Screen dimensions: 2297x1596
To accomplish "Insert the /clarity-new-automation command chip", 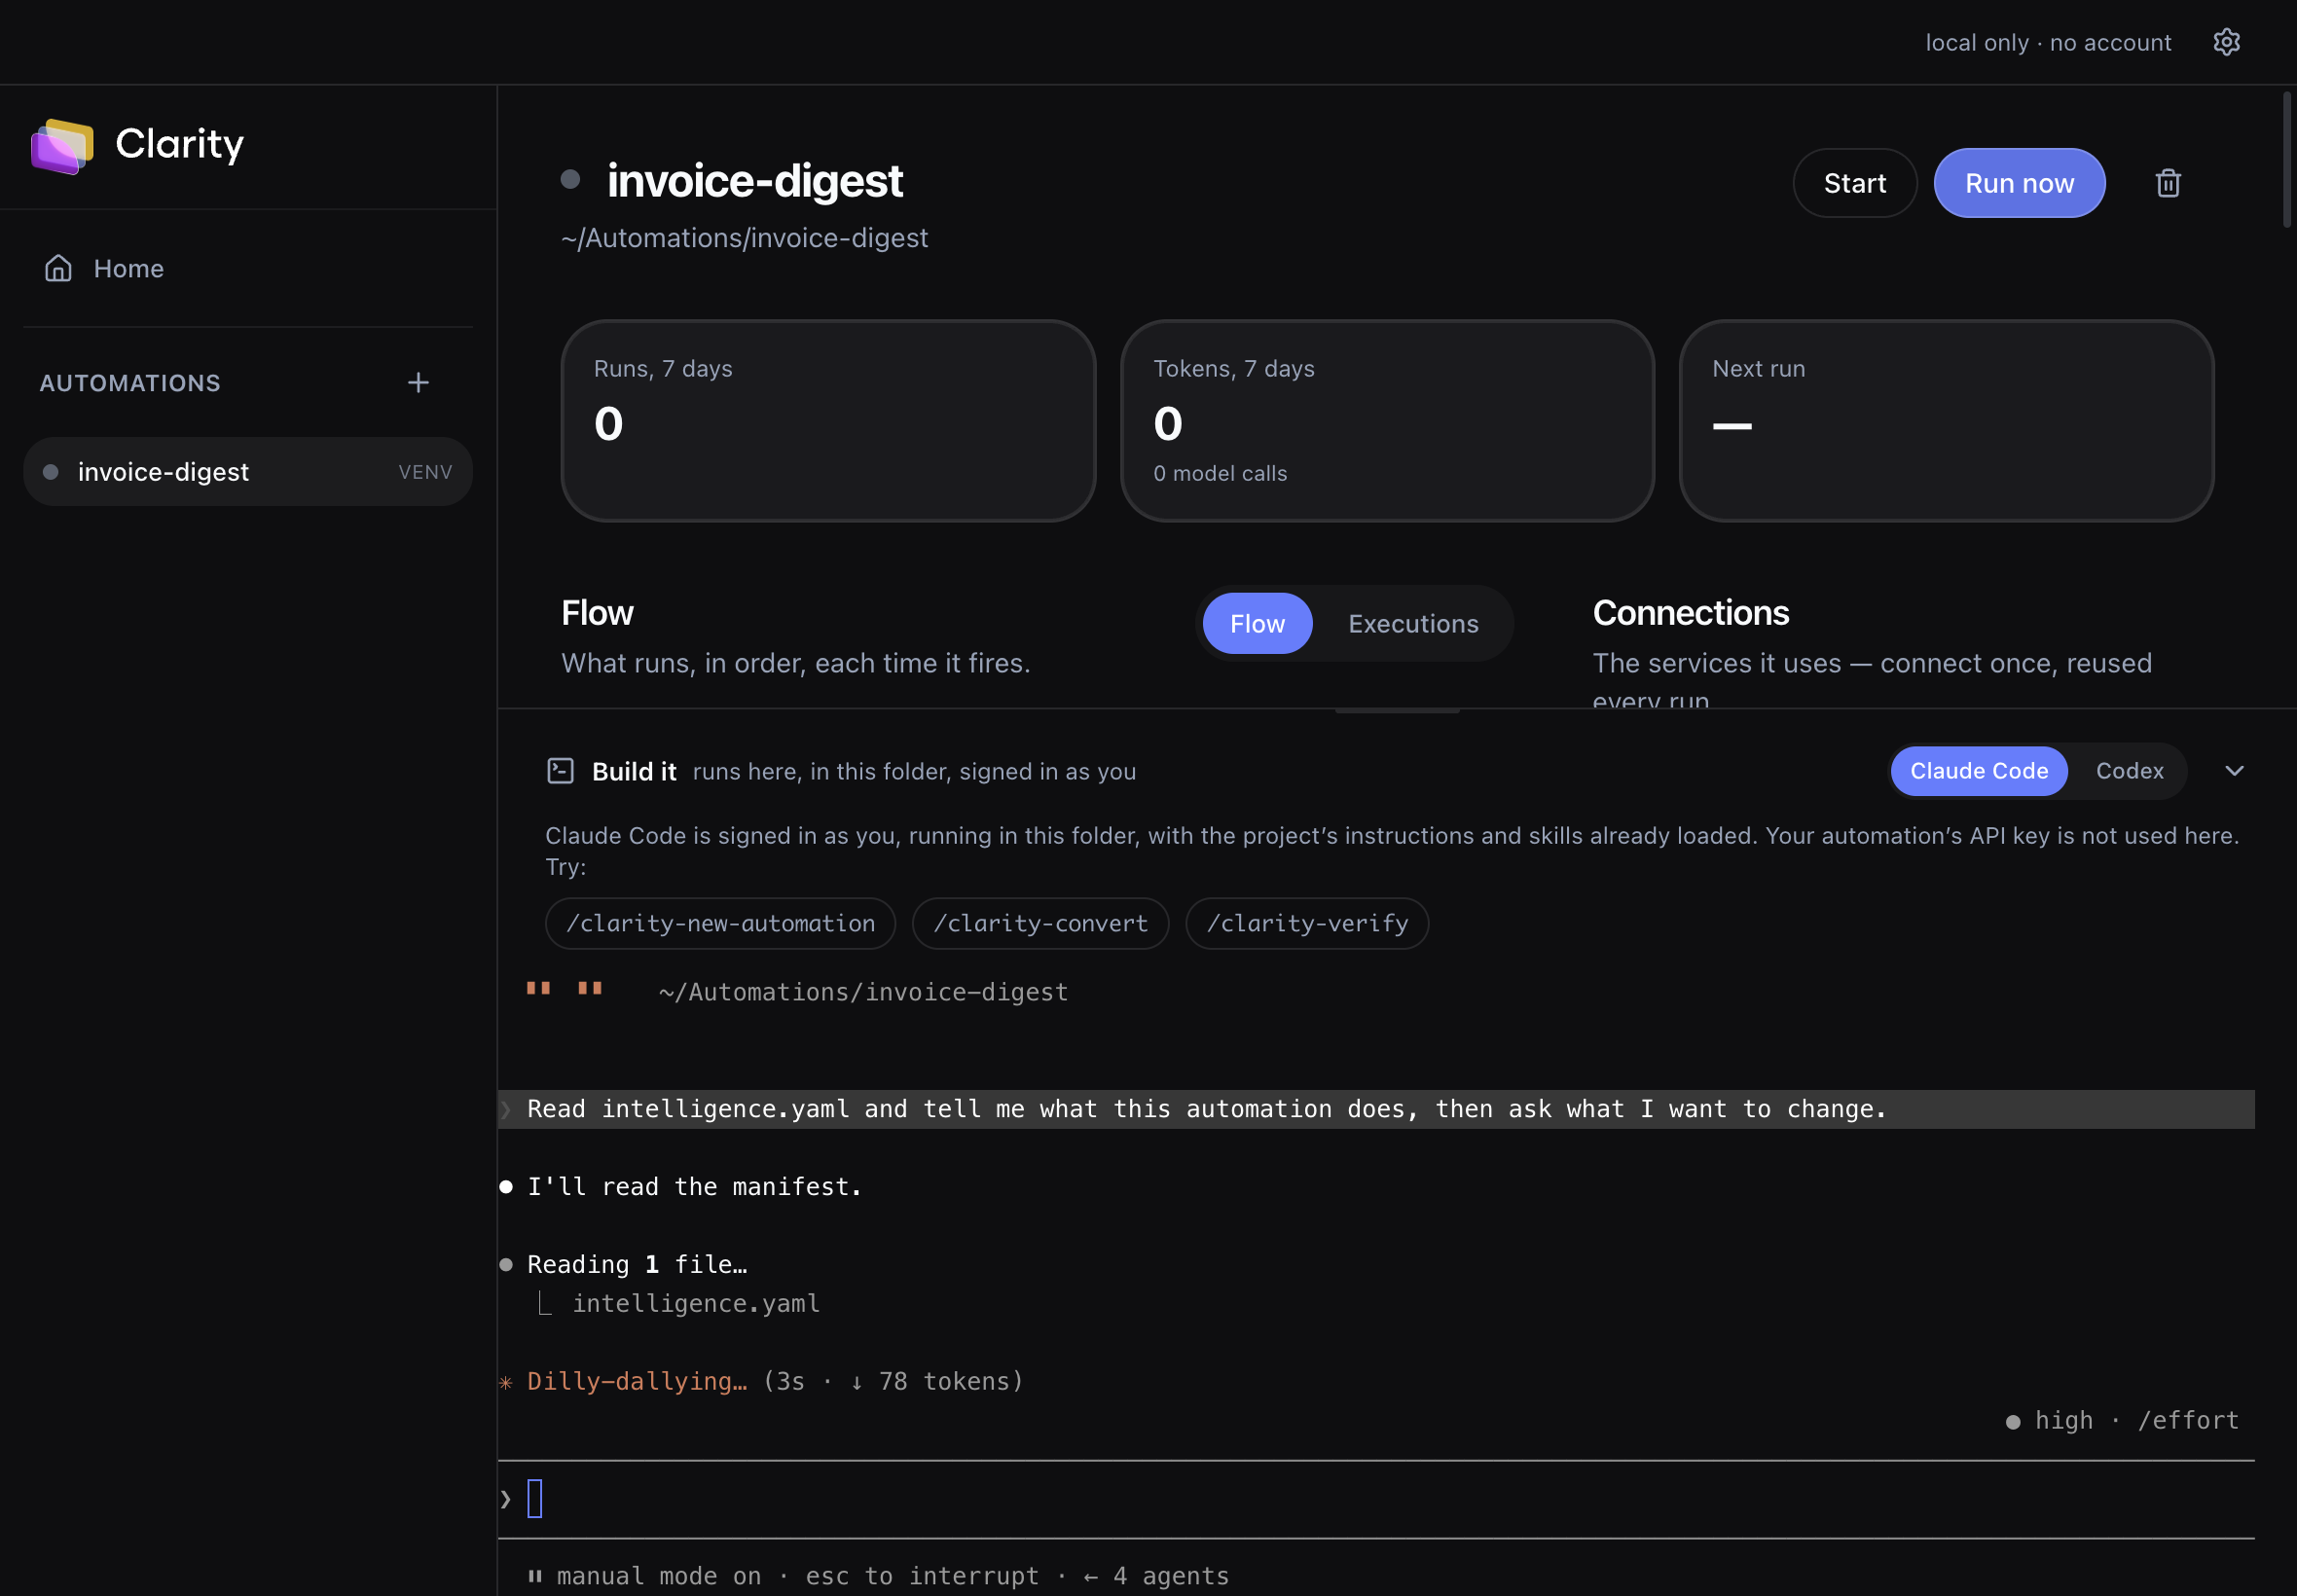I will point(720,923).
